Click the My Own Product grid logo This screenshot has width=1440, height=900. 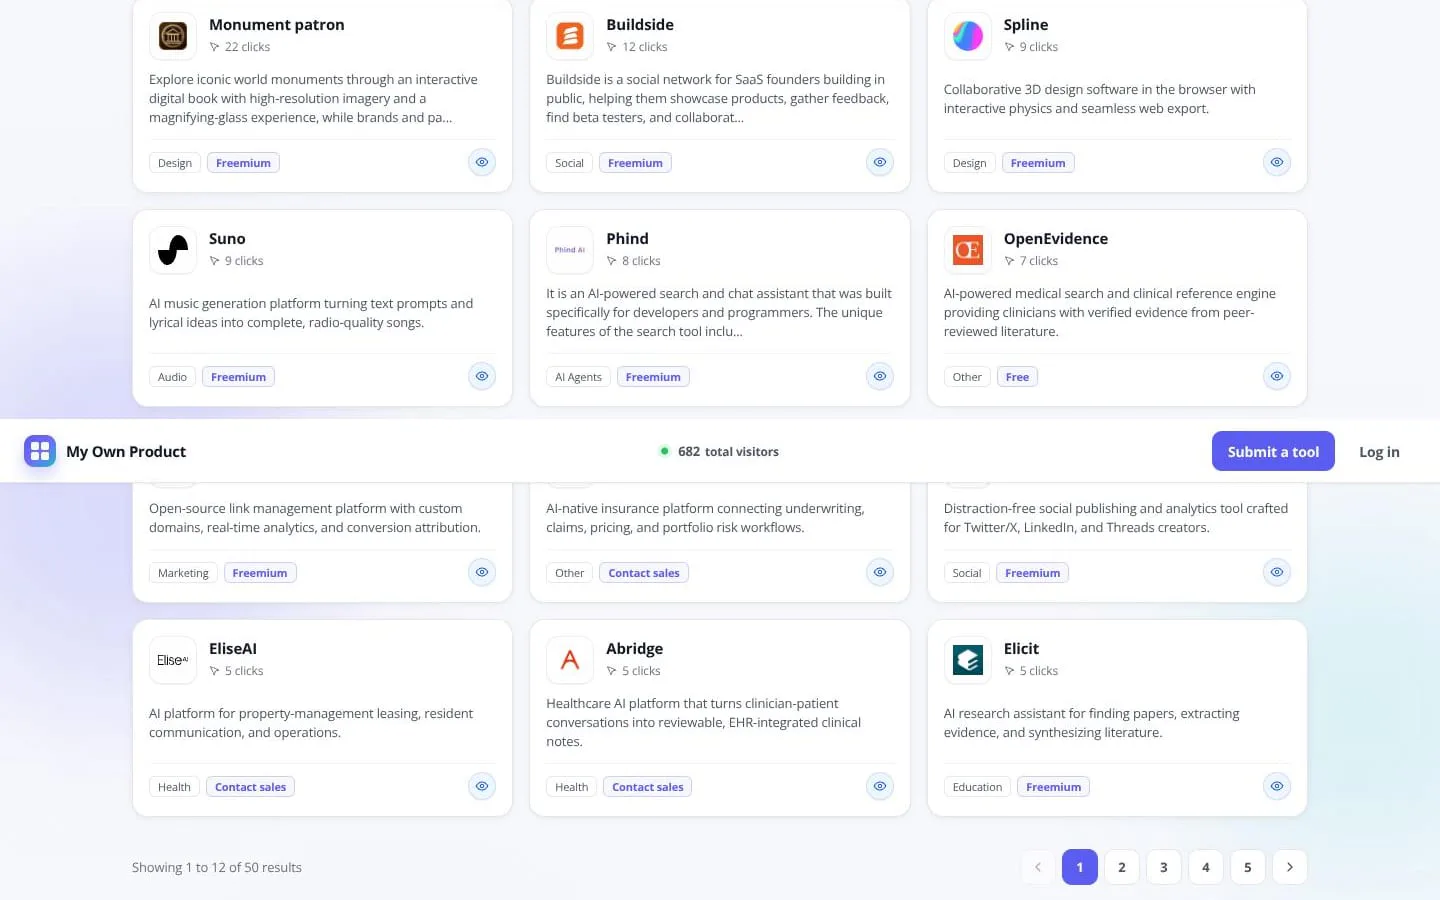pyautogui.click(x=40, y=451)
